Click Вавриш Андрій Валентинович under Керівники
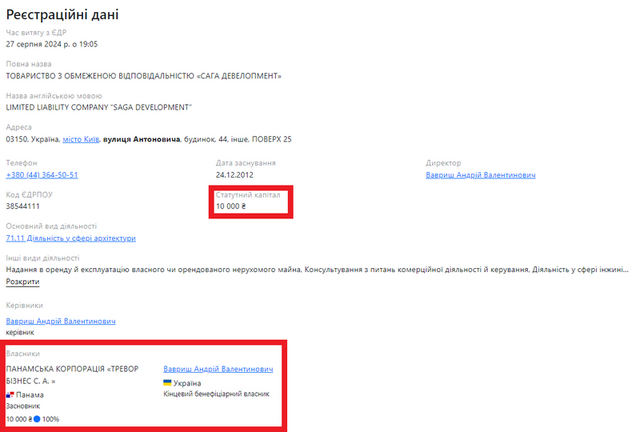This screenshot has width=640, height=432. (x=61, y=321)
